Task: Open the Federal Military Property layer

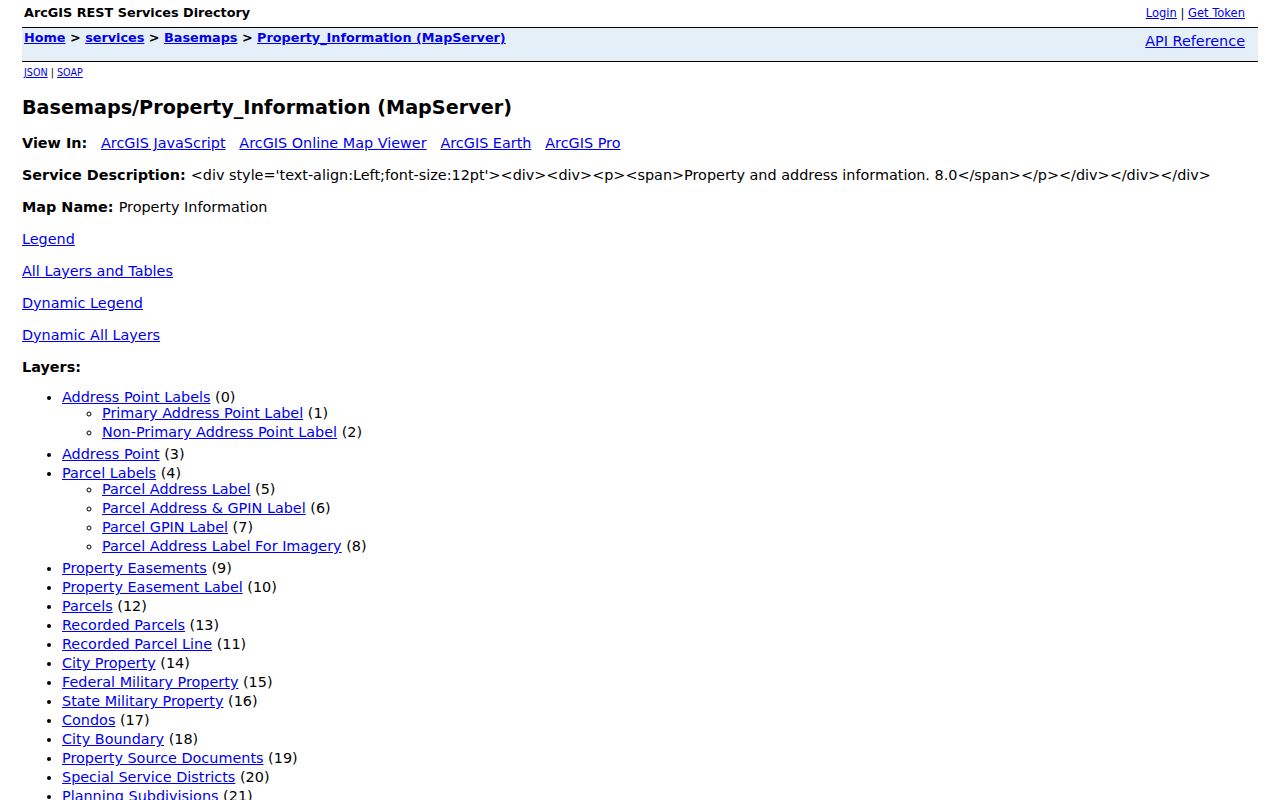Action: point(150,682)
